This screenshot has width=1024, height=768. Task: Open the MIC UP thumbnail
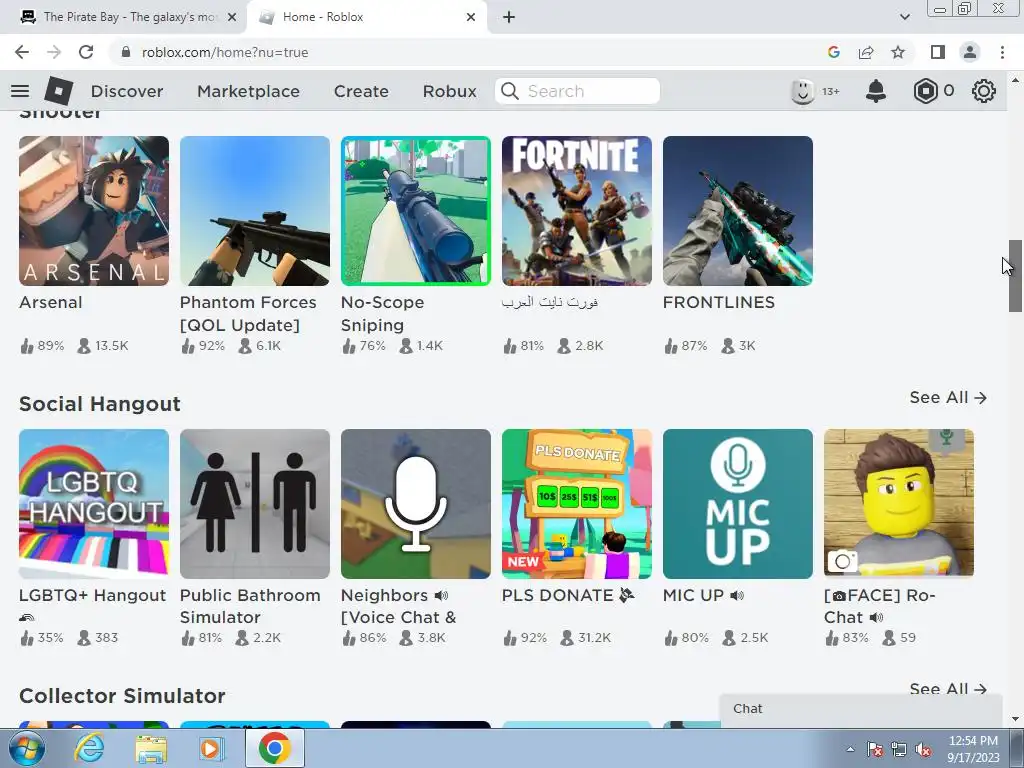tap(738, 504)
